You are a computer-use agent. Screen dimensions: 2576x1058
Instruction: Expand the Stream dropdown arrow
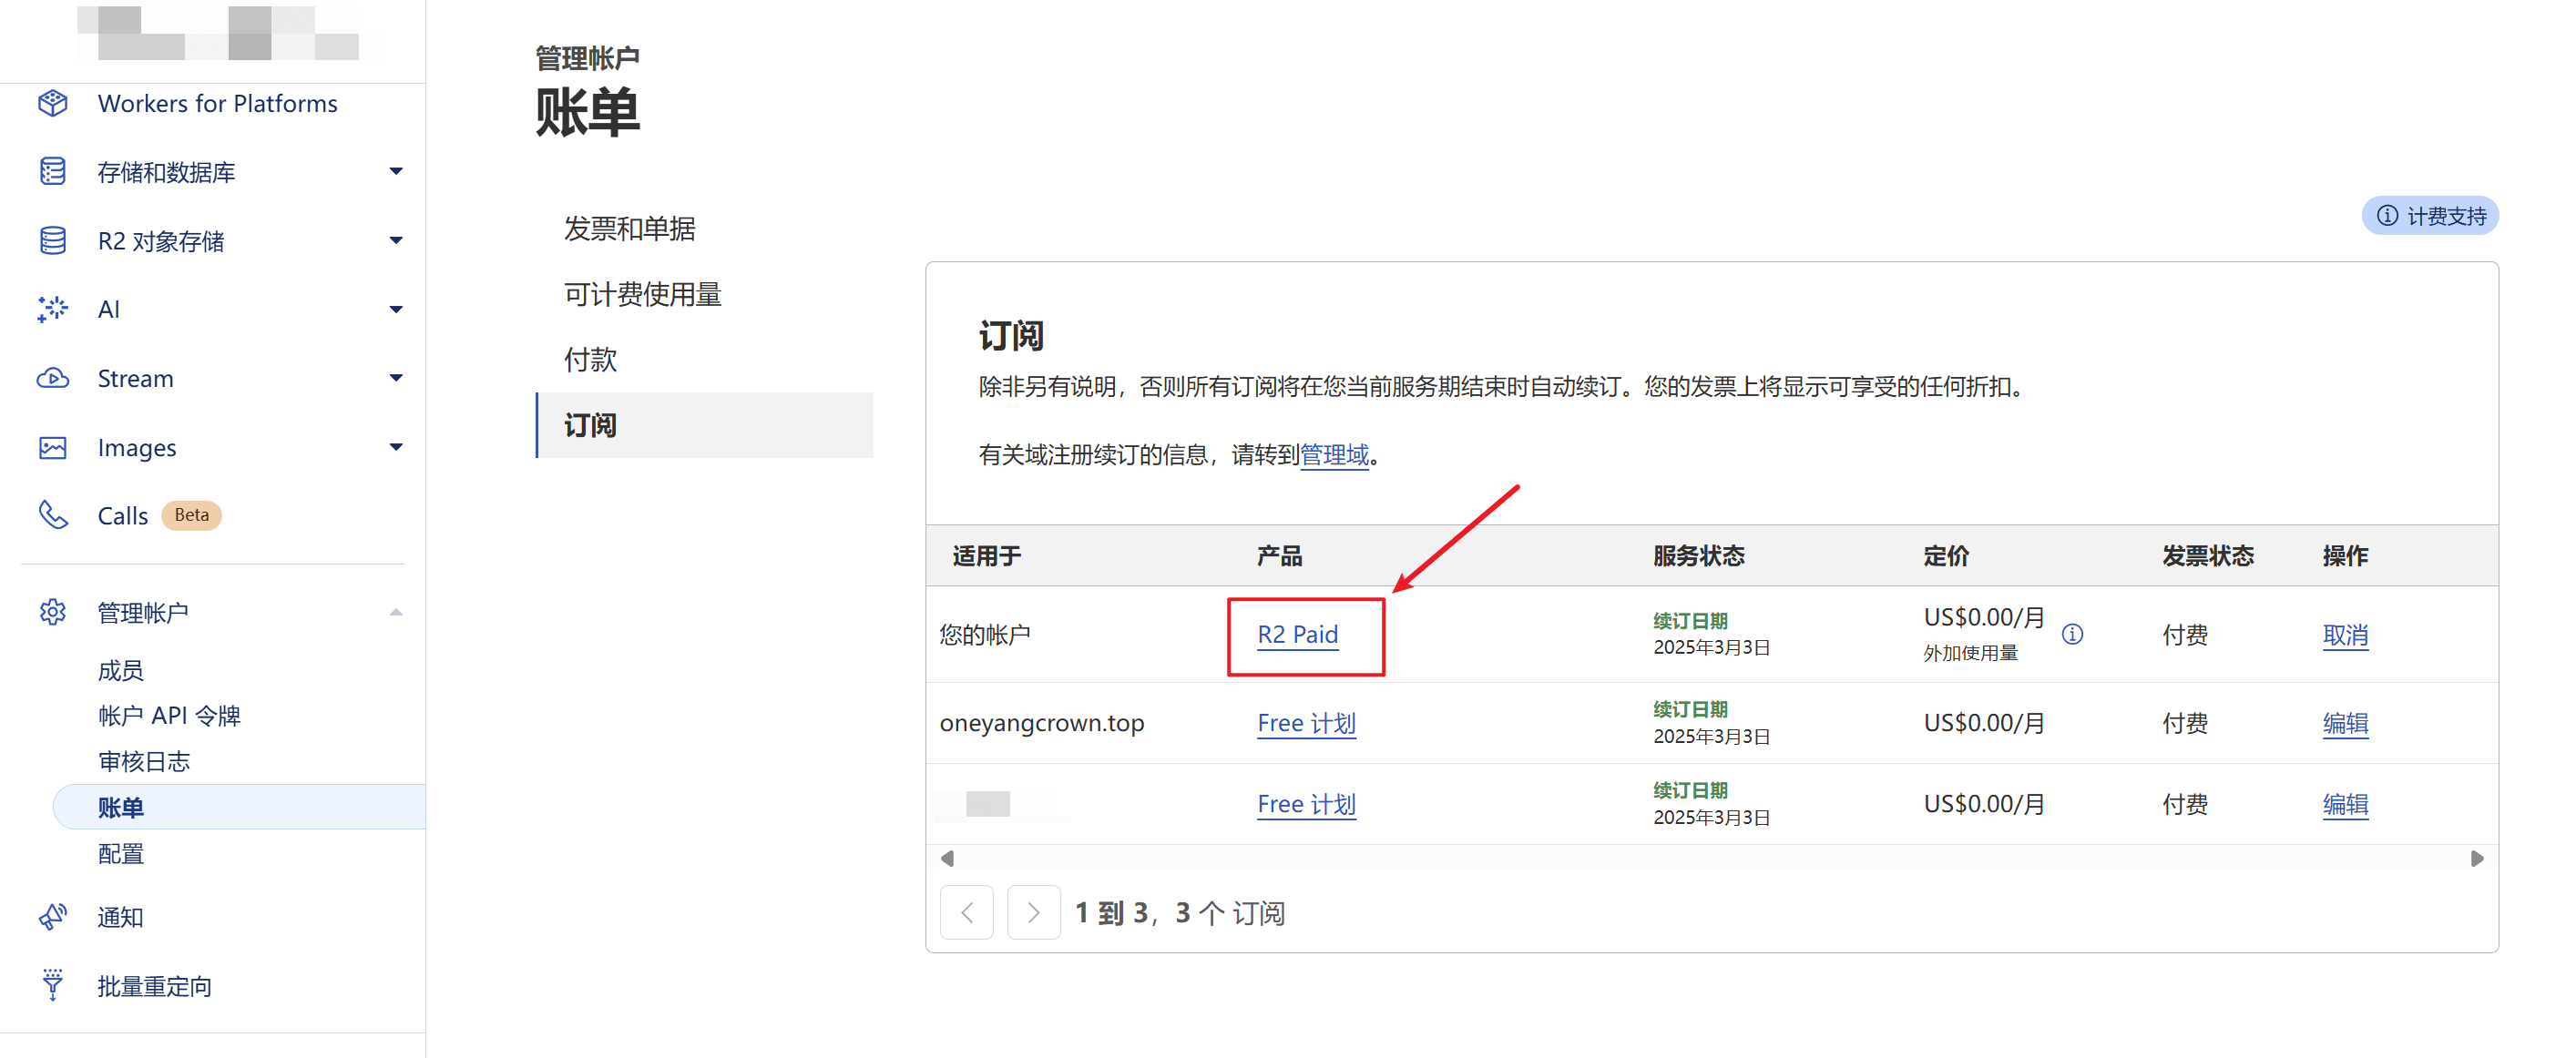396,378
